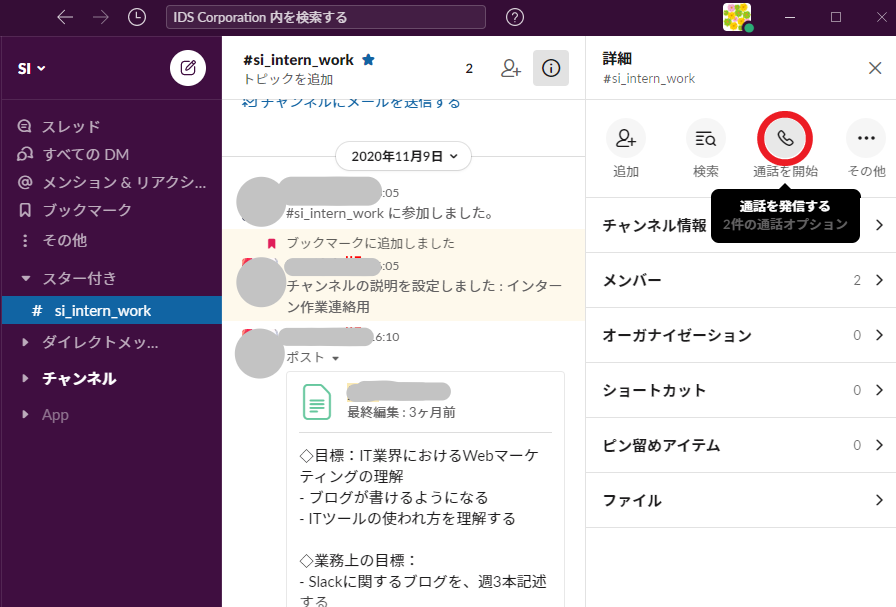The image size is (896, 607).
Task: Click the IDS Corporation search field
Action: 324,17
